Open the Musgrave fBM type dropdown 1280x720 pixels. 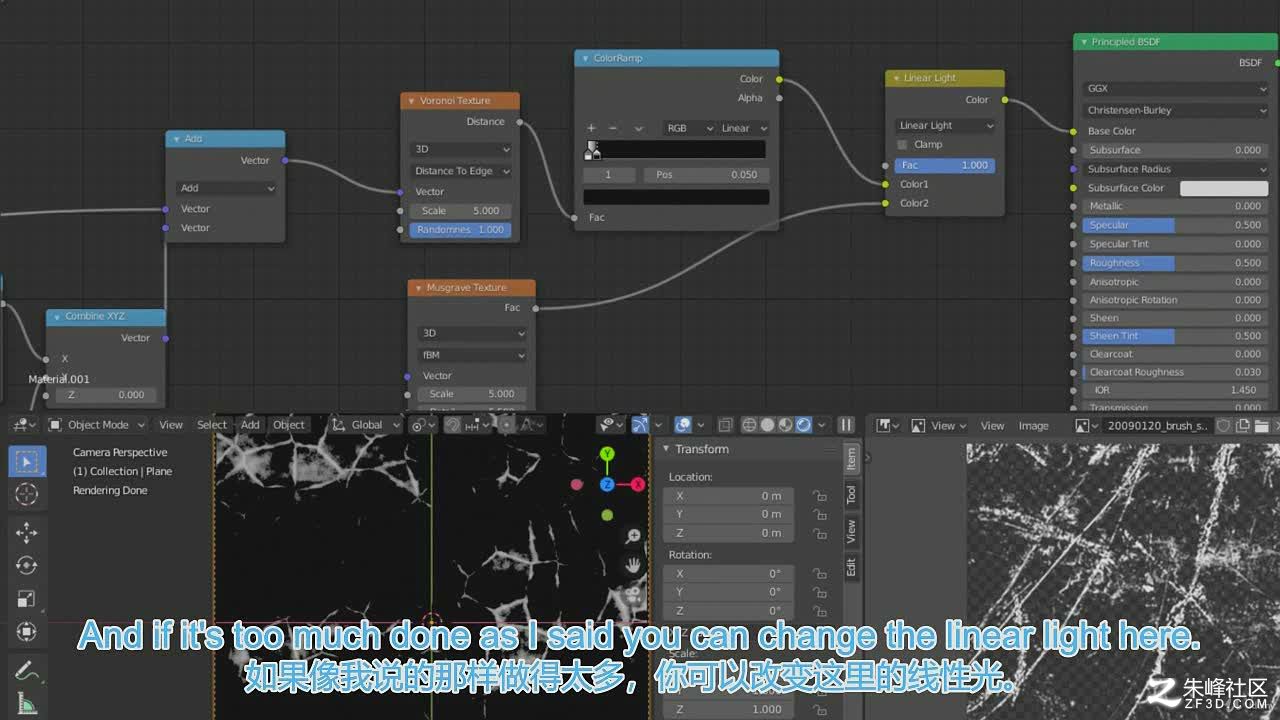[472, 355]
